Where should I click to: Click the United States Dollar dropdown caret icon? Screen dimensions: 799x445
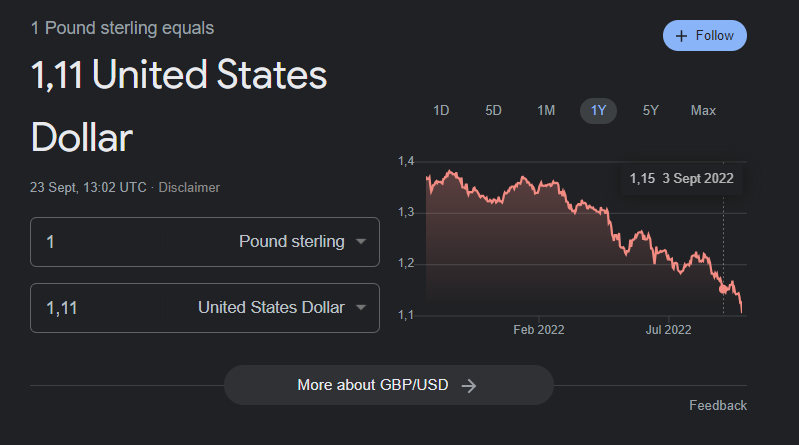[361, 307]
